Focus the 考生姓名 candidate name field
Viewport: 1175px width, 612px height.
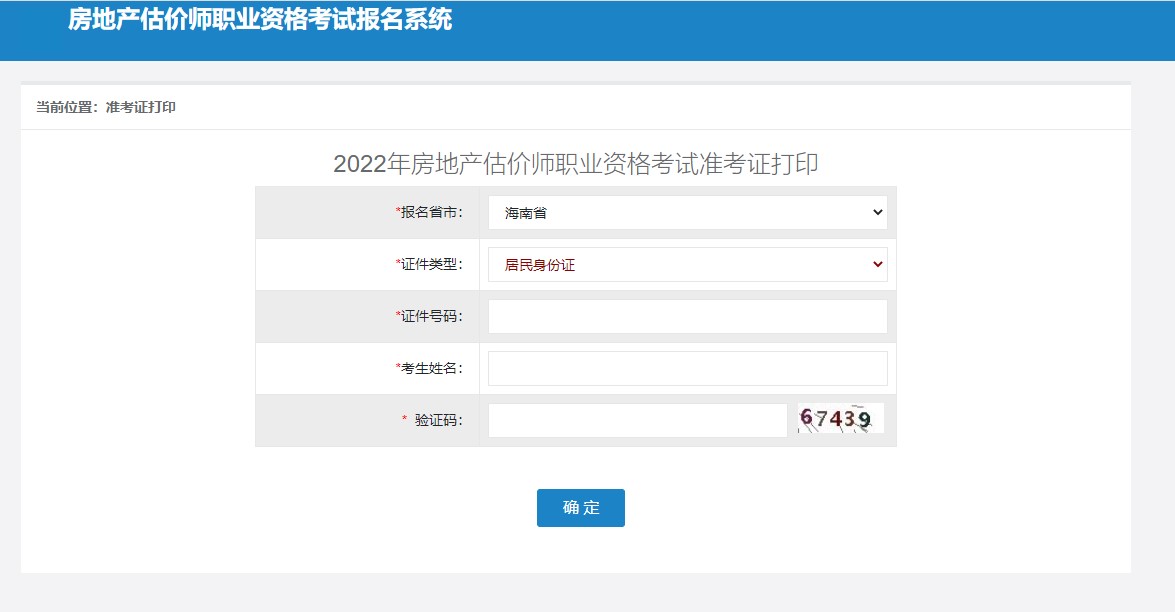point(686,368)
